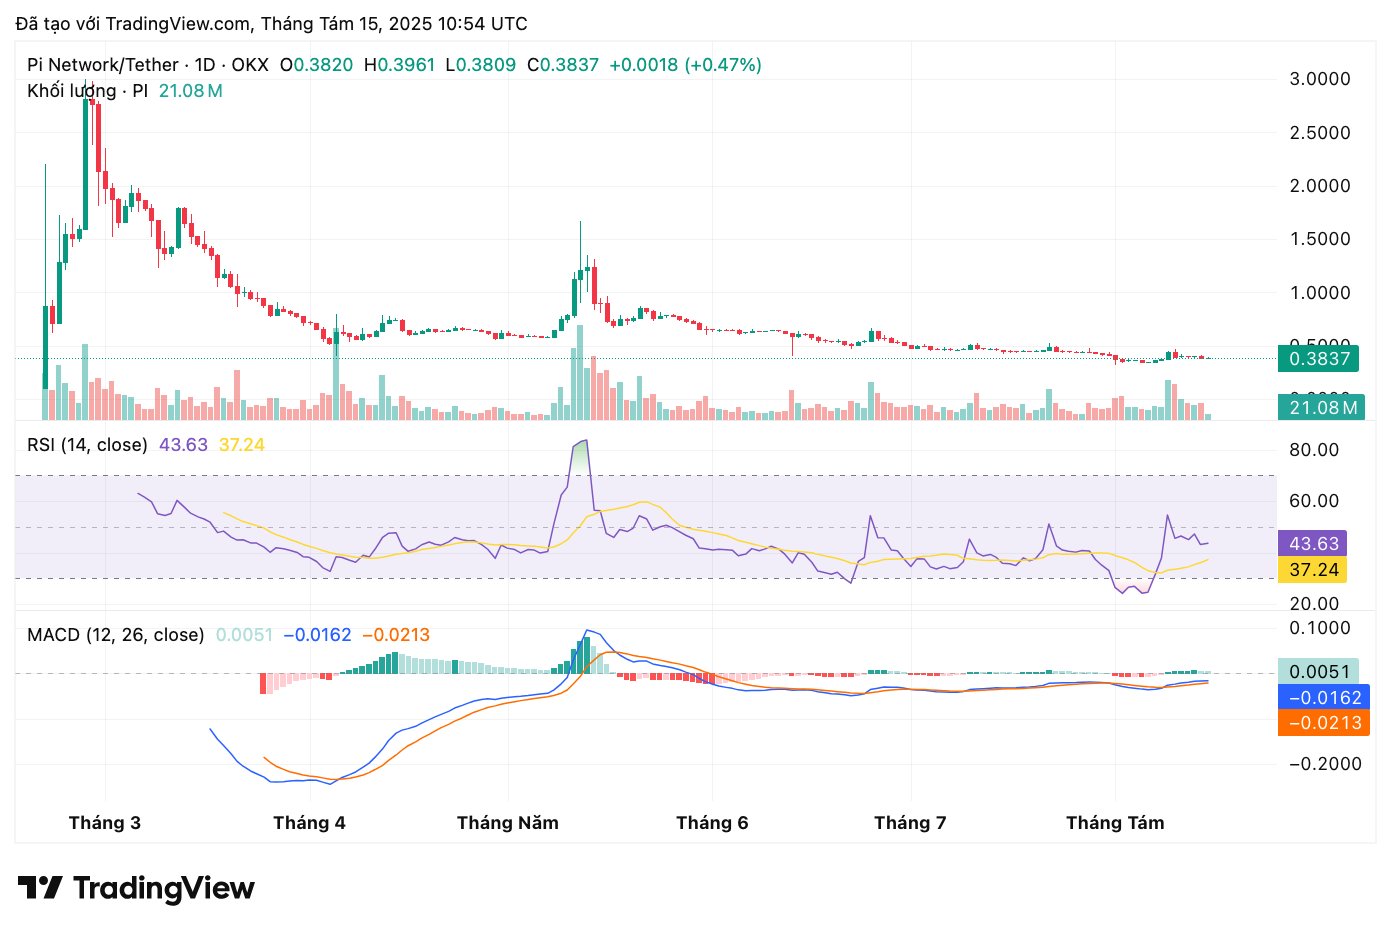1391x933 pixels.
Task: Click the light green 0.0051 histogram axis tag
Action: click(1318, 672)
